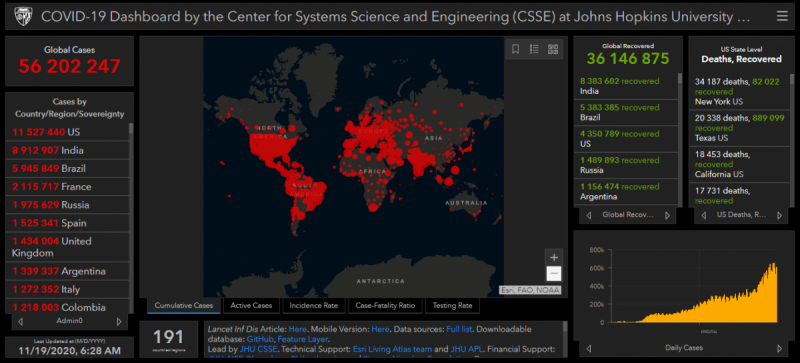
Task: Switch to the Incidence Rate tab
Action: tap(313, 305)
